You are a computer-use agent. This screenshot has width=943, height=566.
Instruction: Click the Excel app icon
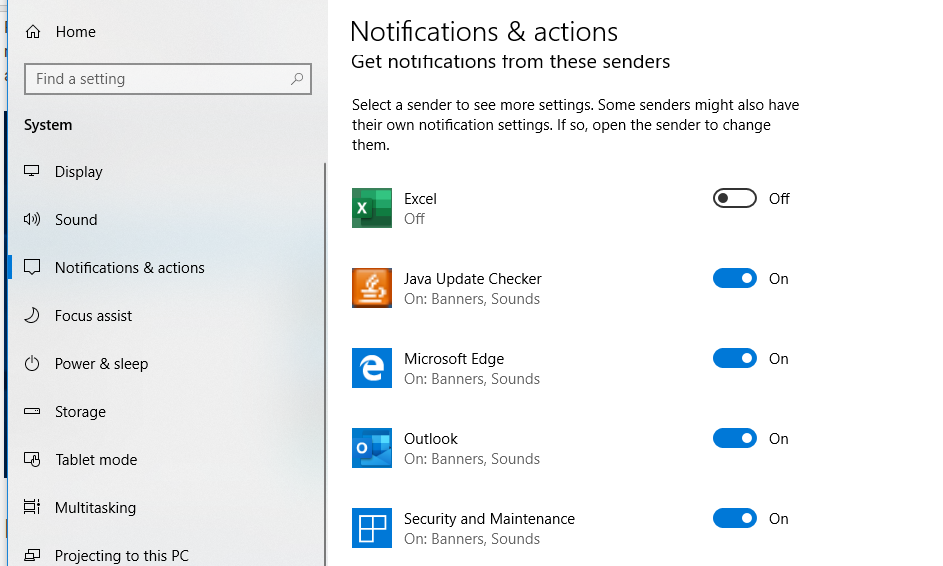coord(372,208)
